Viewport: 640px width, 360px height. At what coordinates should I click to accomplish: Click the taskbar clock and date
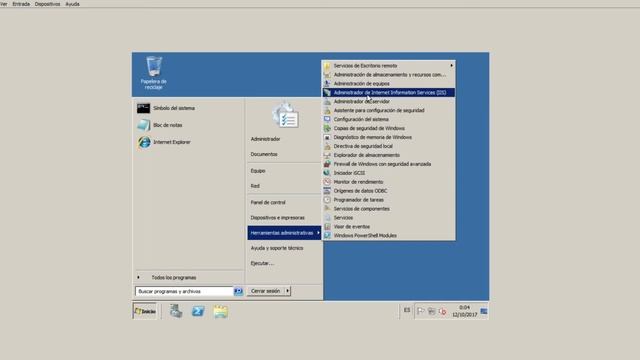coord(464,311)
